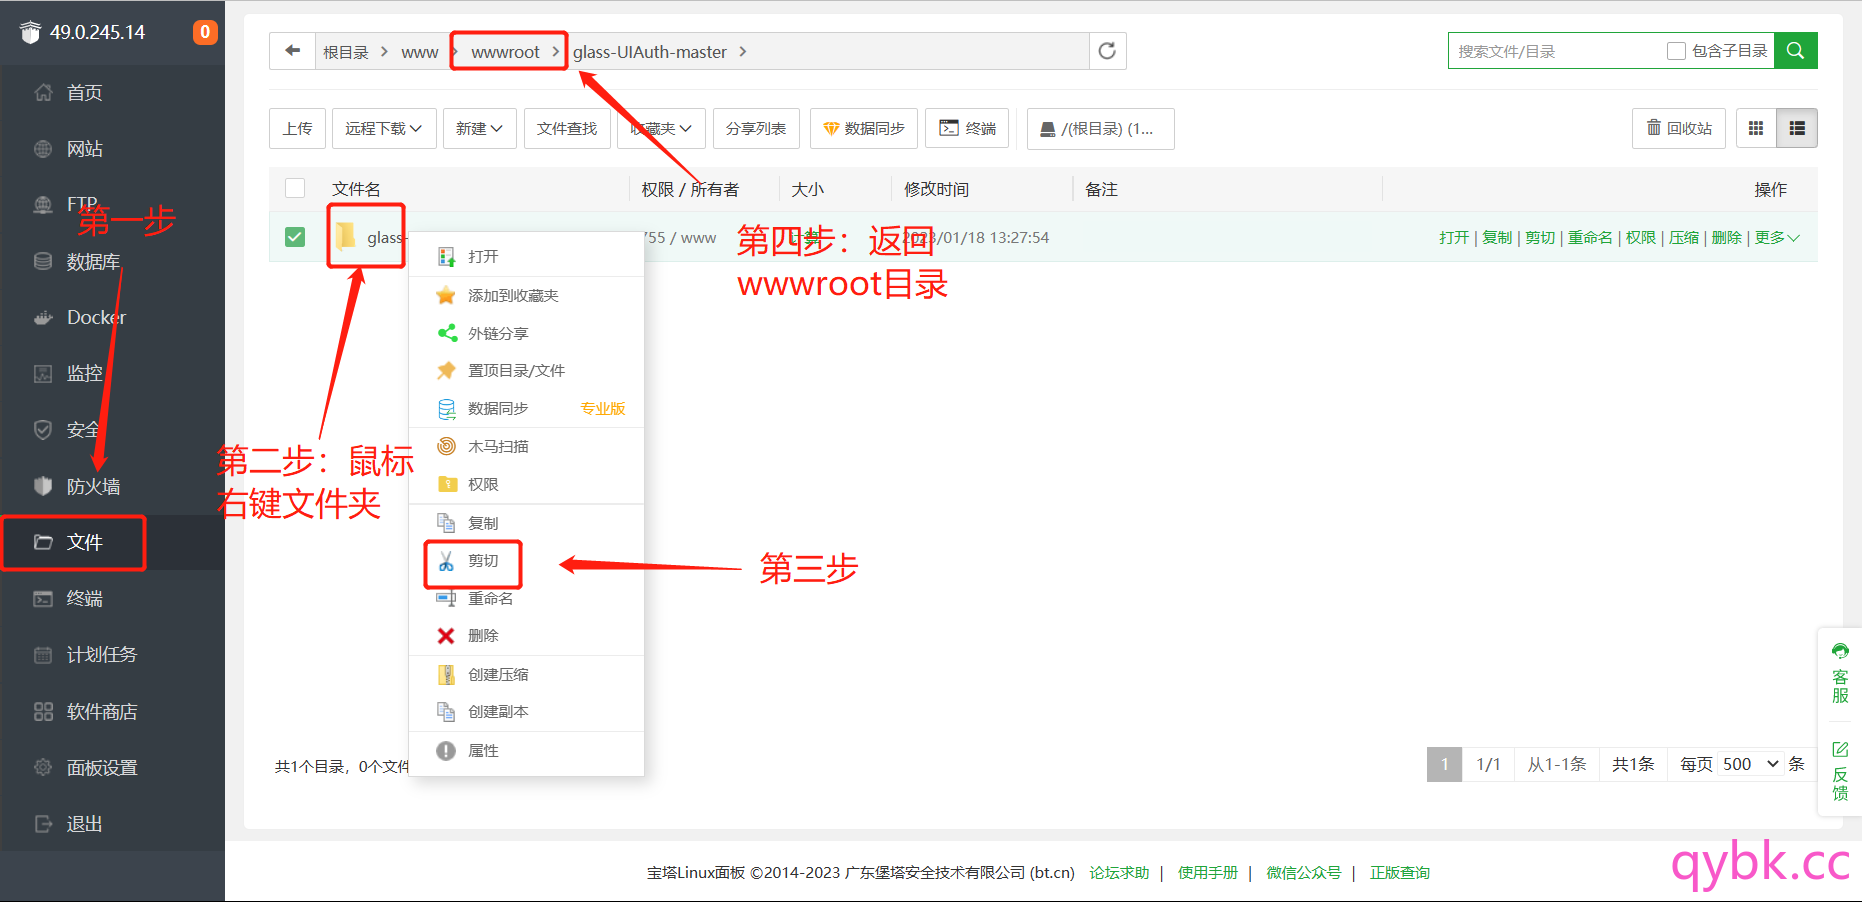Expand the 收藏夹 dropdown

click(661, 128)
